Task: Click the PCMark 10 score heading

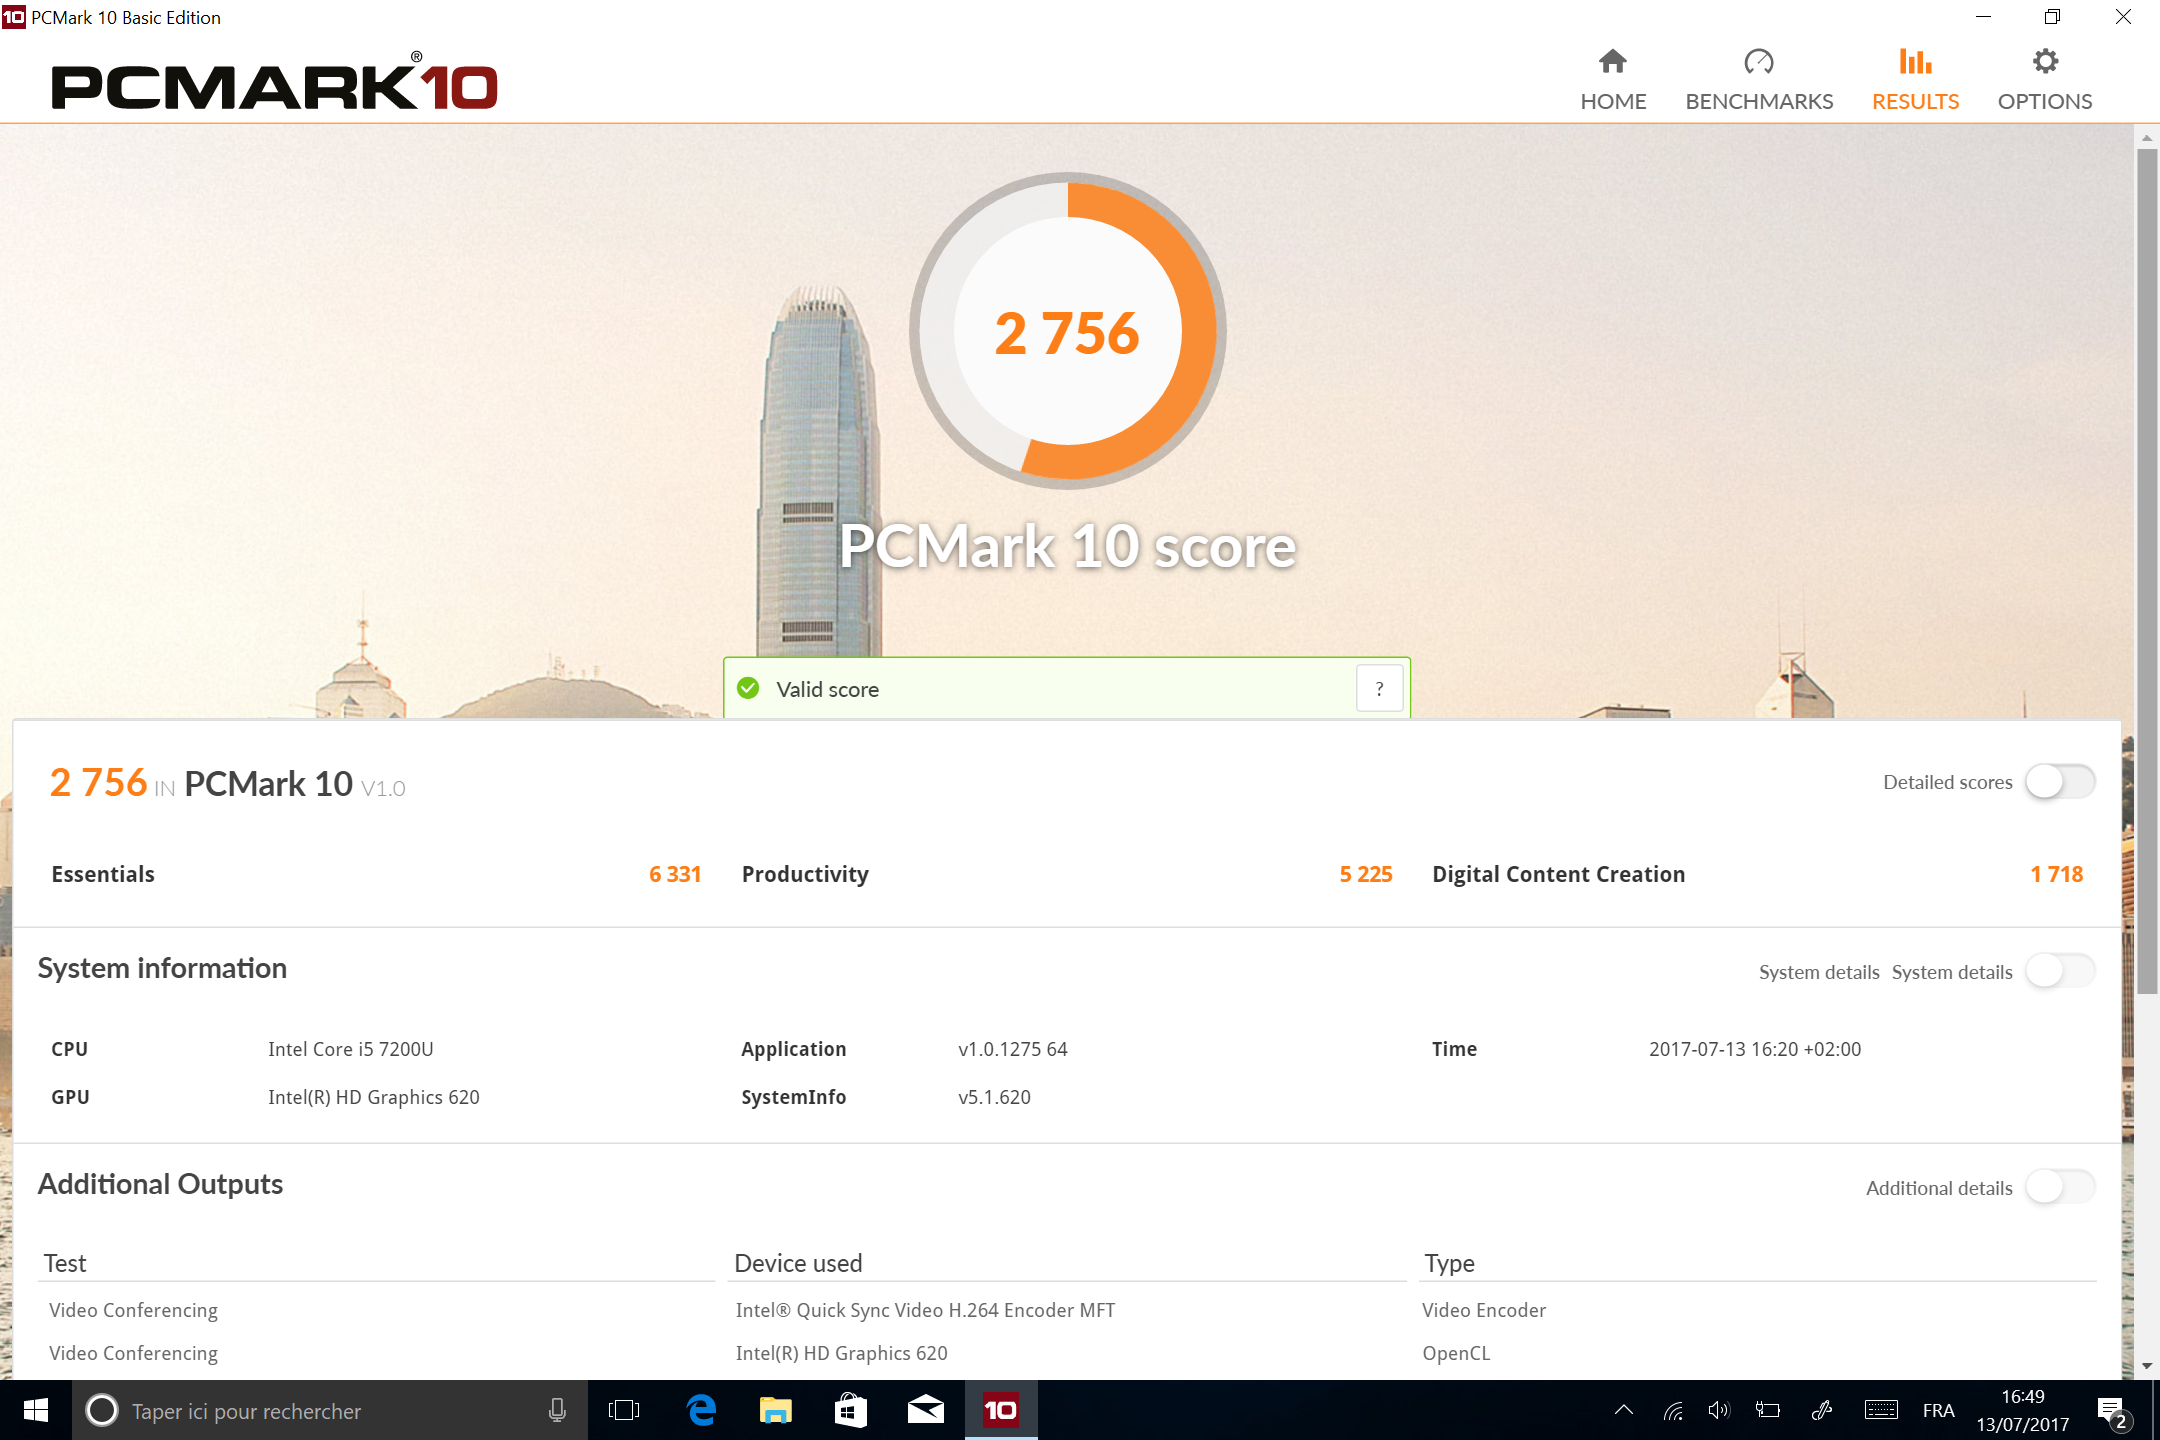Action: 1067,546
